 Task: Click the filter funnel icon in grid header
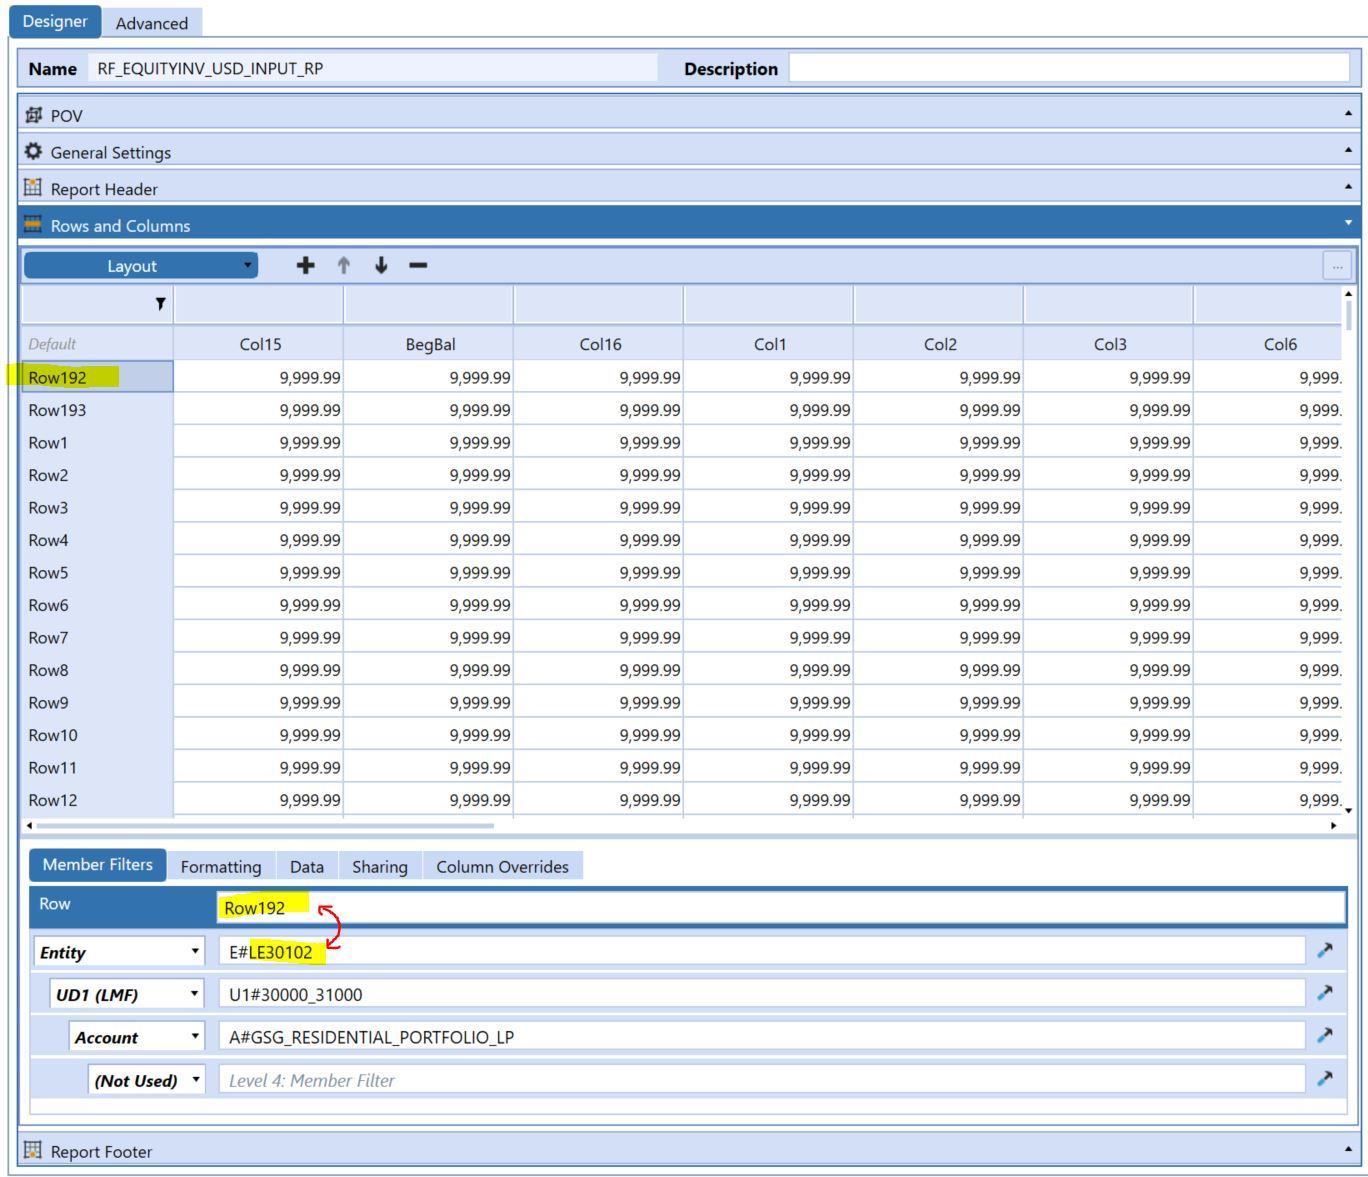(160, 304)
